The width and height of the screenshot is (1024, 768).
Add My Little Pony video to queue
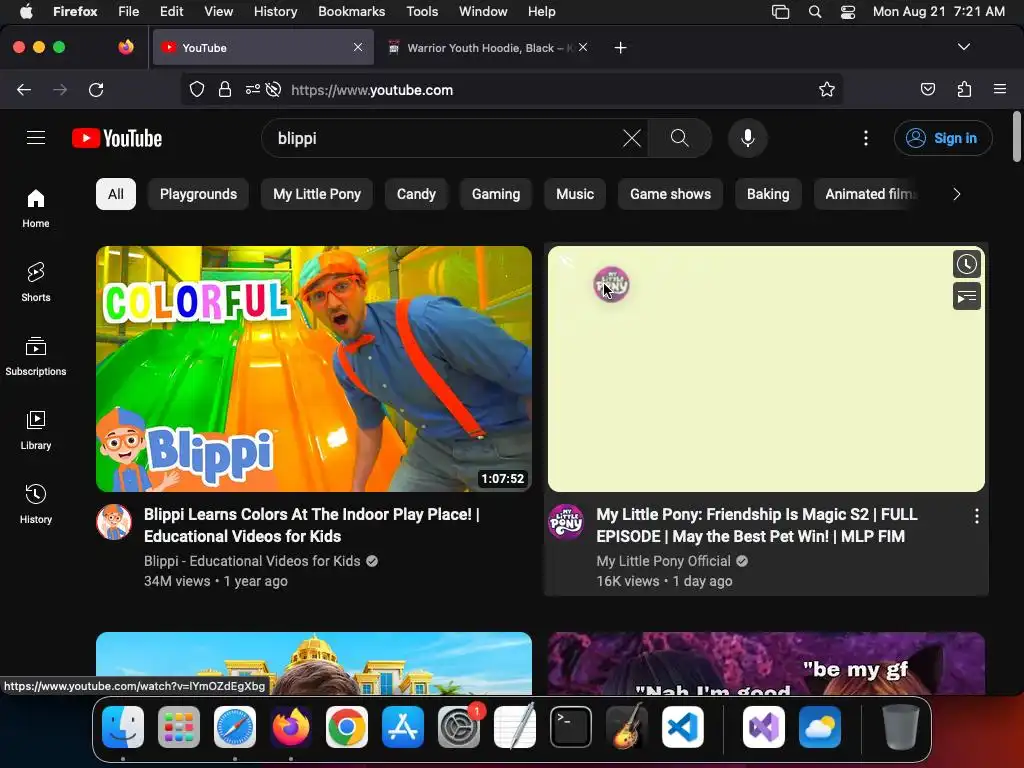click(967, 296)
